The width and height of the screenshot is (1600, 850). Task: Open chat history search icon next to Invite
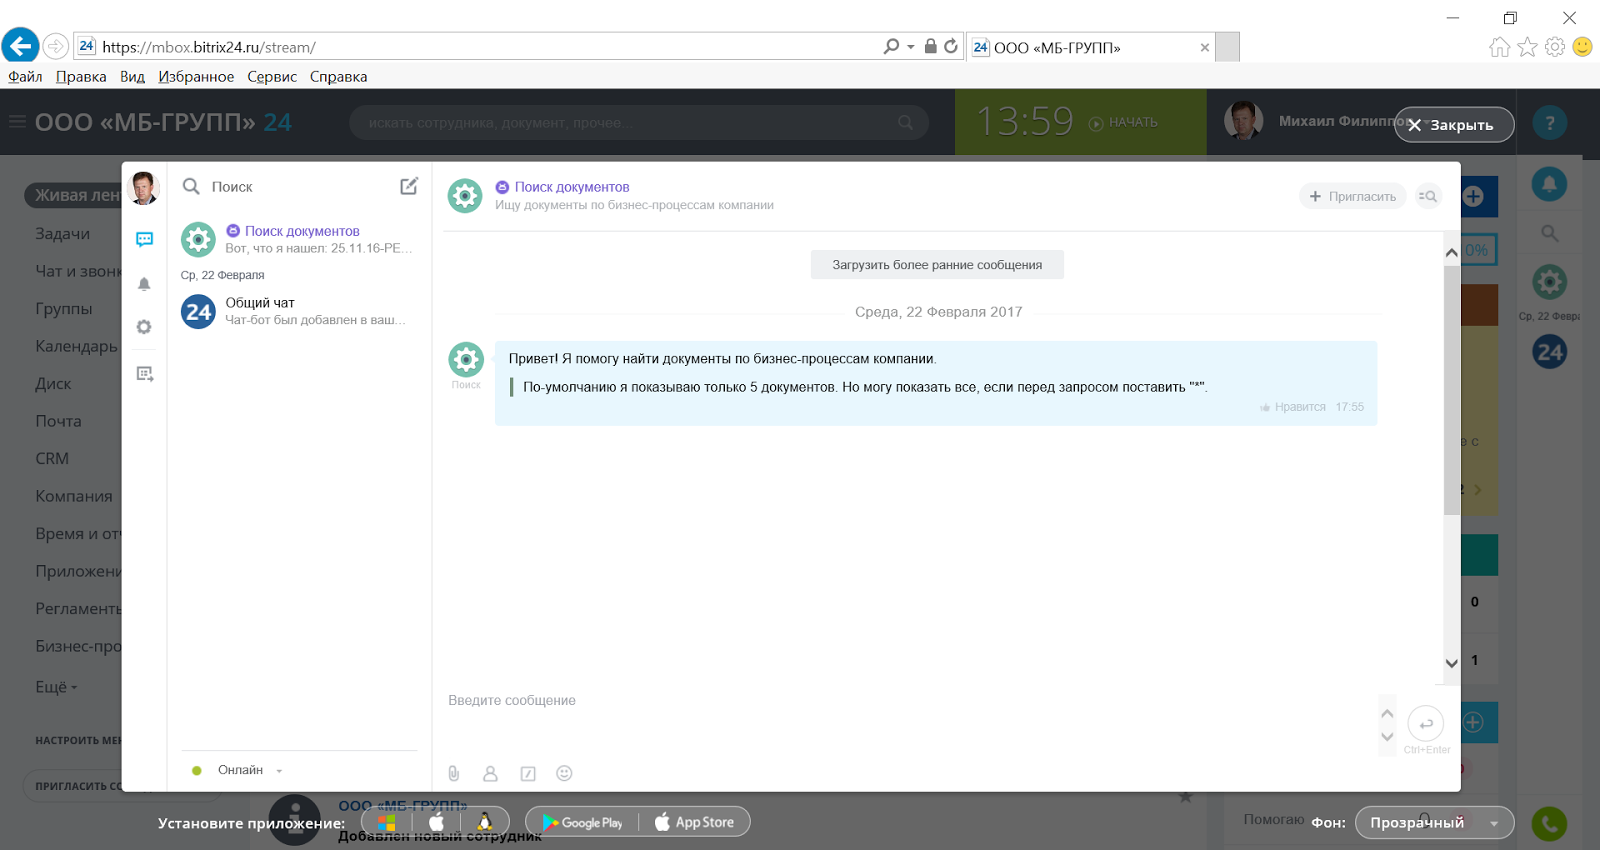(x=1428, y=196)
